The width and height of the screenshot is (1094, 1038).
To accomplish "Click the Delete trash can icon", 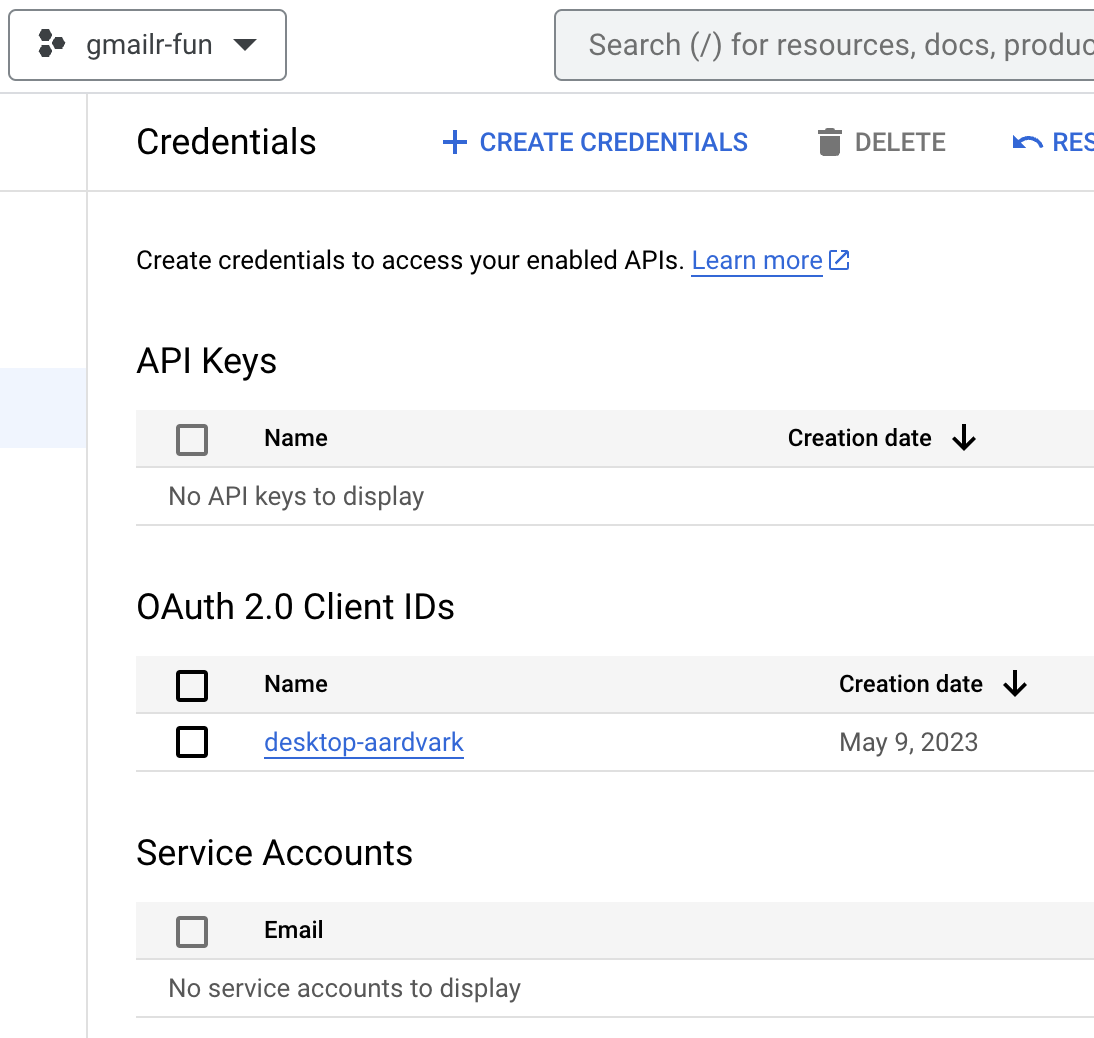I will click(830, 142).
